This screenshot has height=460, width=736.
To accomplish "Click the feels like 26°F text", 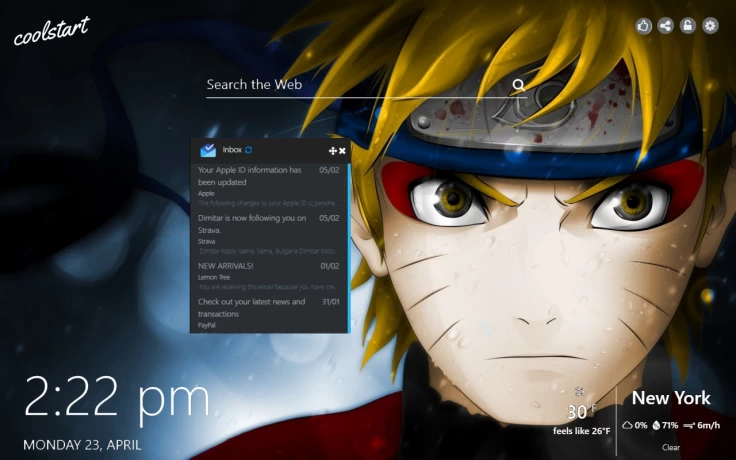I will click(582, 431).
